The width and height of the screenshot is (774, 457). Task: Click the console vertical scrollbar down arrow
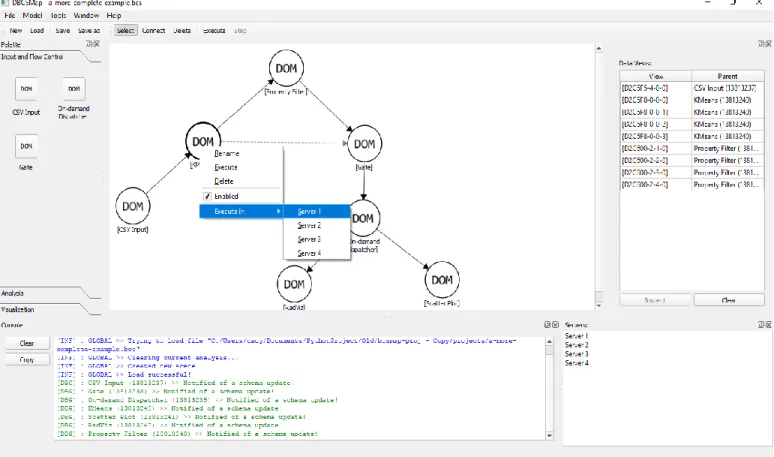click(549, 435)
